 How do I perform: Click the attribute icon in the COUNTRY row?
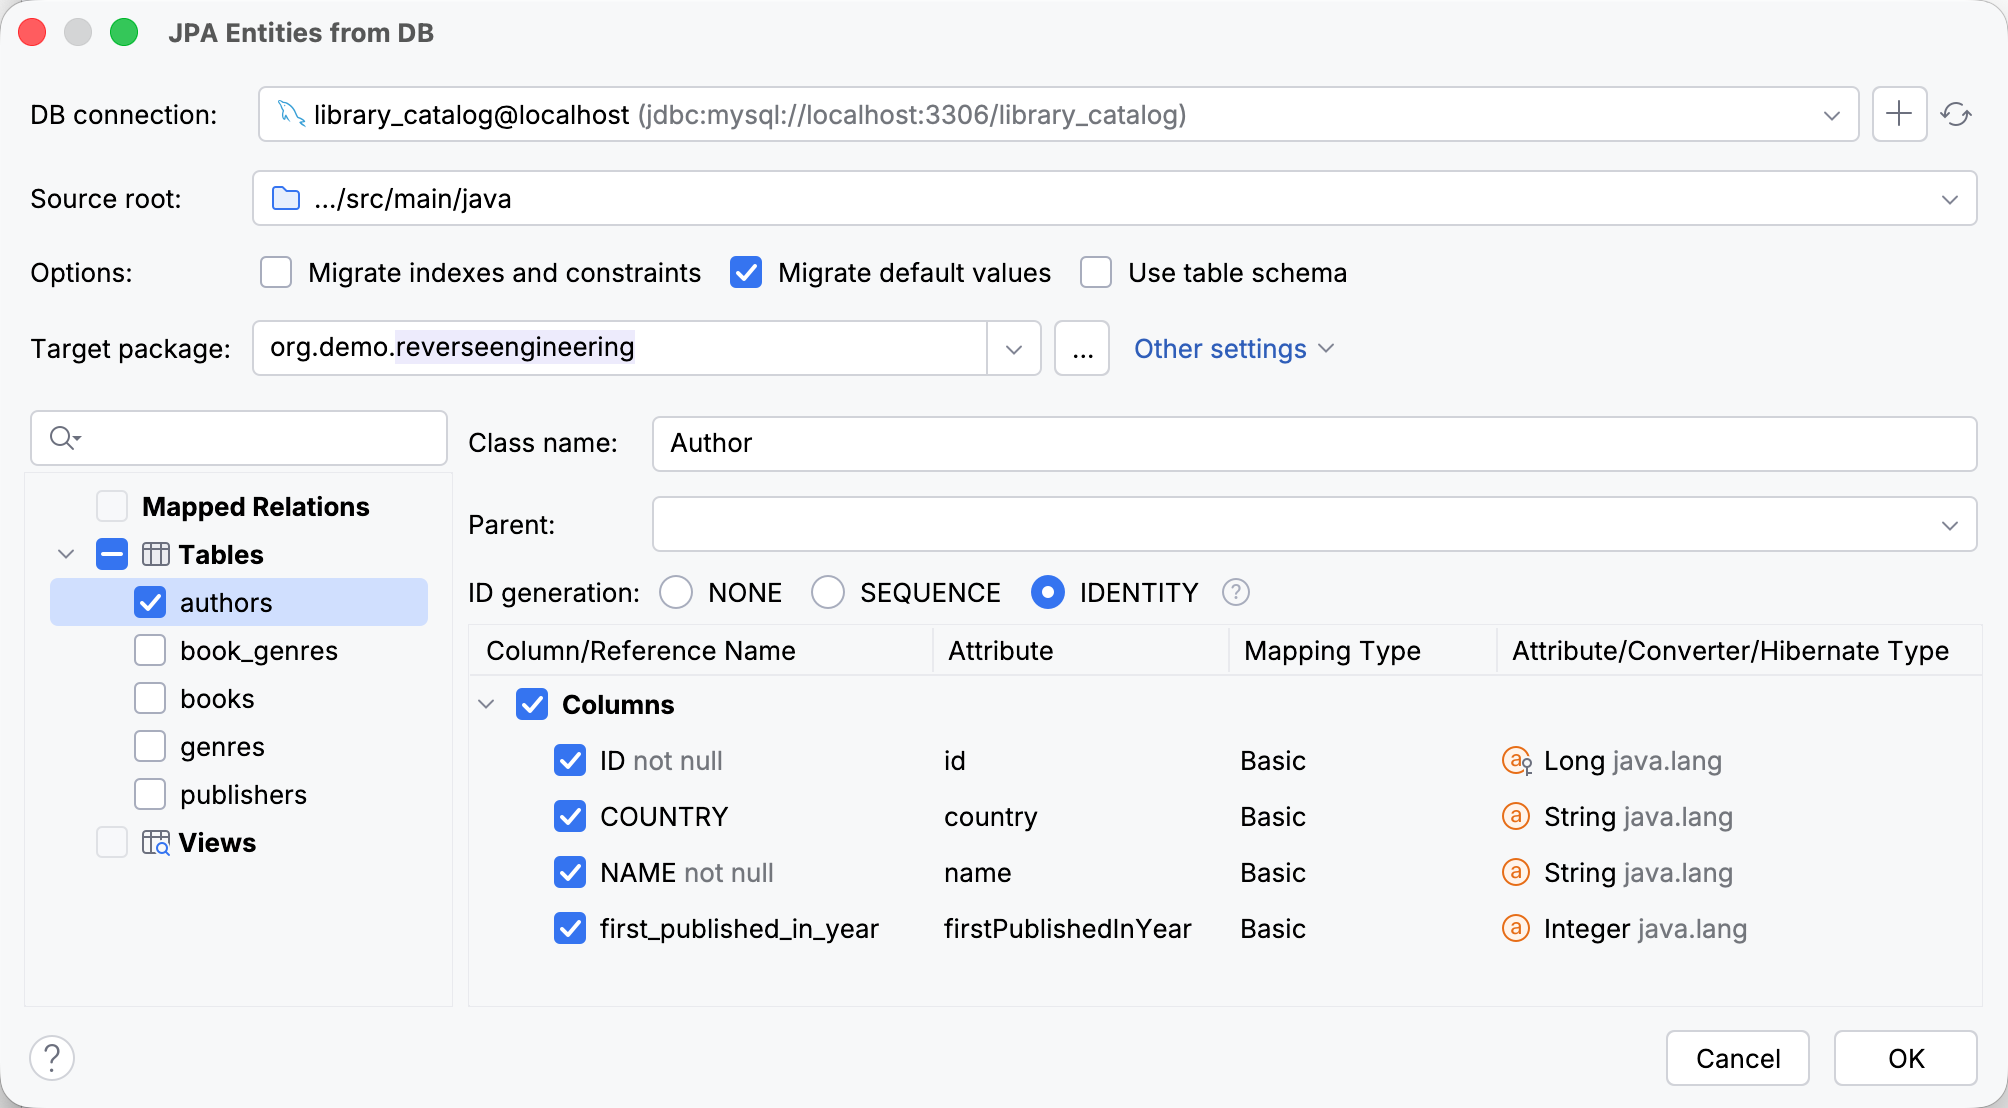1516,817
